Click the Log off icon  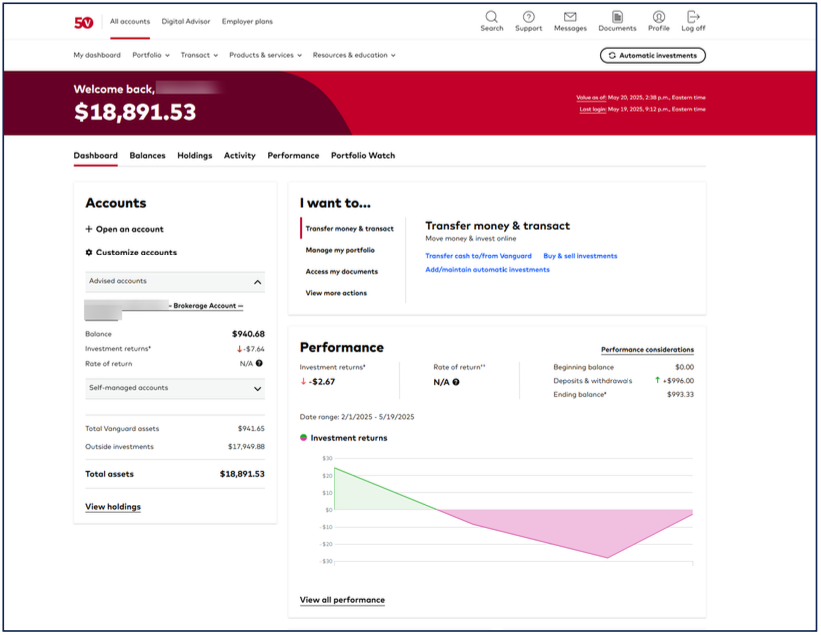(x=693, y=17)
